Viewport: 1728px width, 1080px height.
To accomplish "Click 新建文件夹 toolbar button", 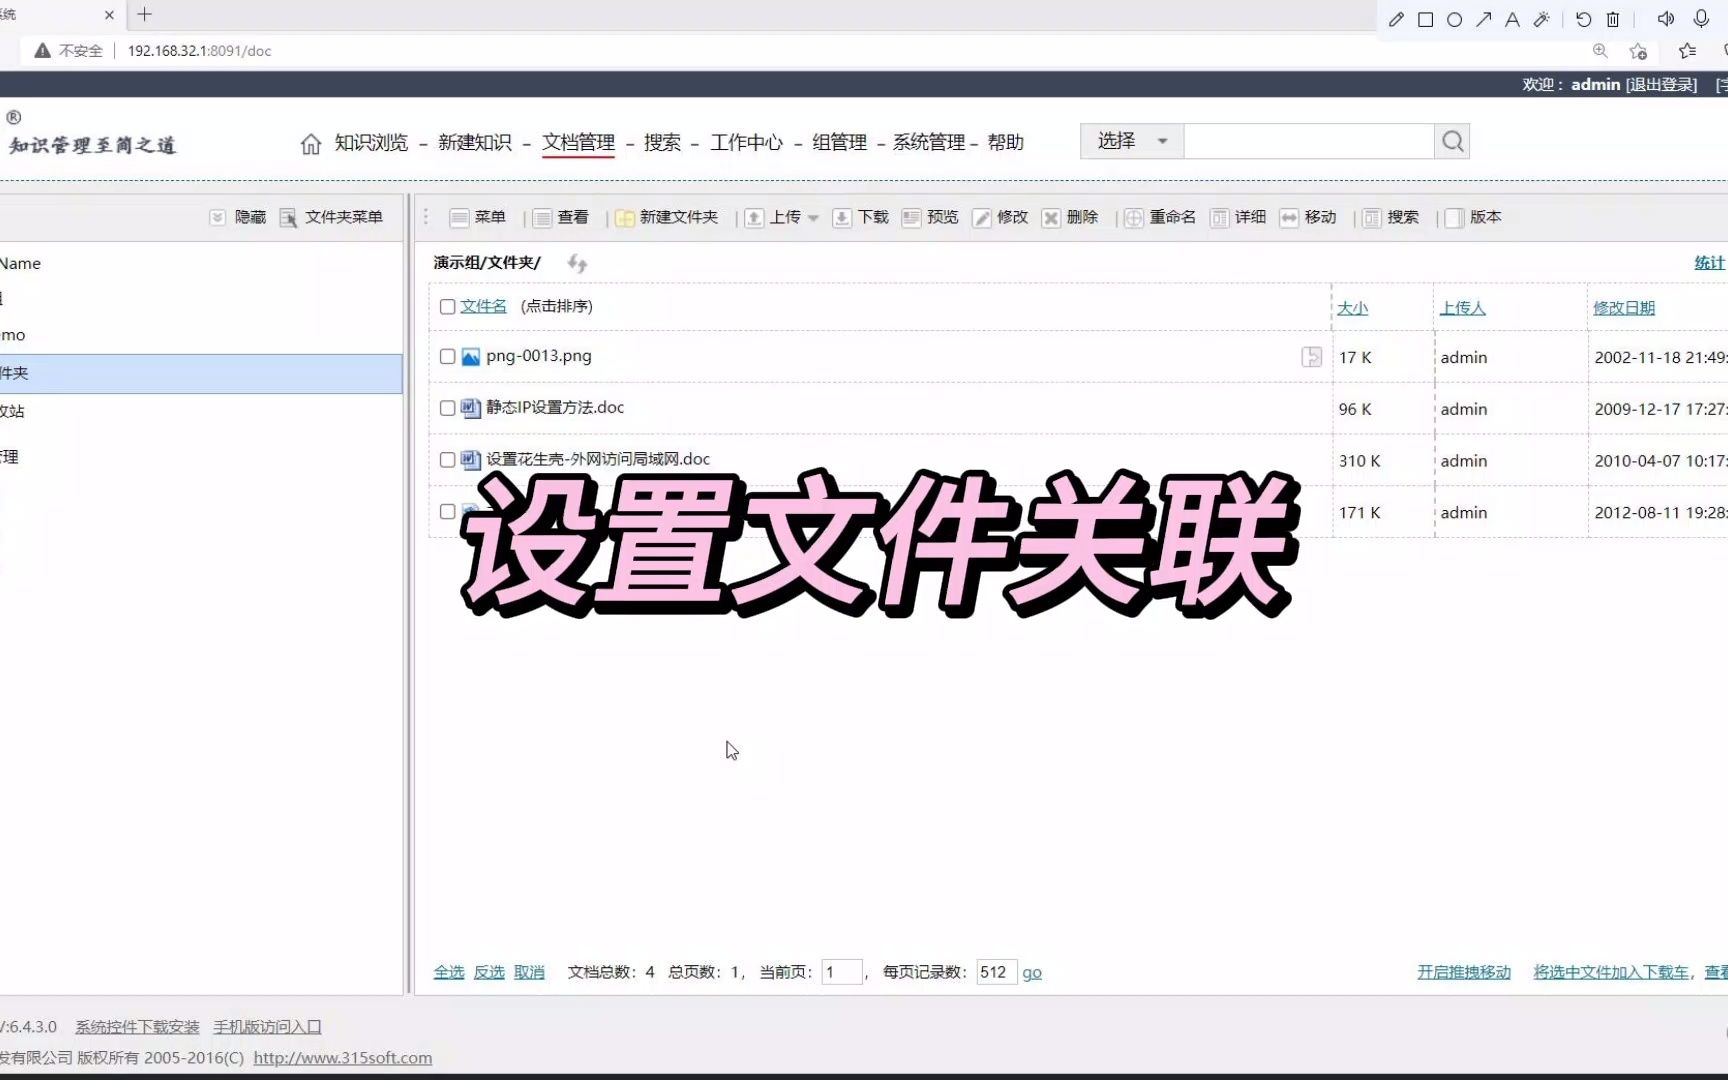I will [667, 217].
